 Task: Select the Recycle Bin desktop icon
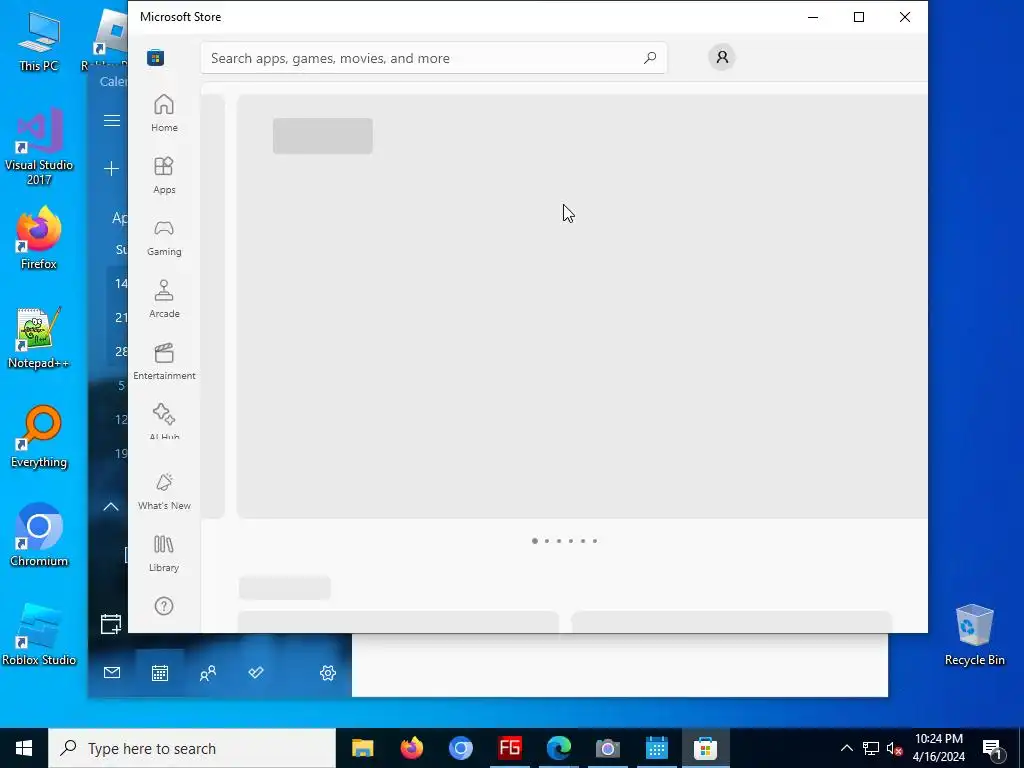click(x=974, y=635)
